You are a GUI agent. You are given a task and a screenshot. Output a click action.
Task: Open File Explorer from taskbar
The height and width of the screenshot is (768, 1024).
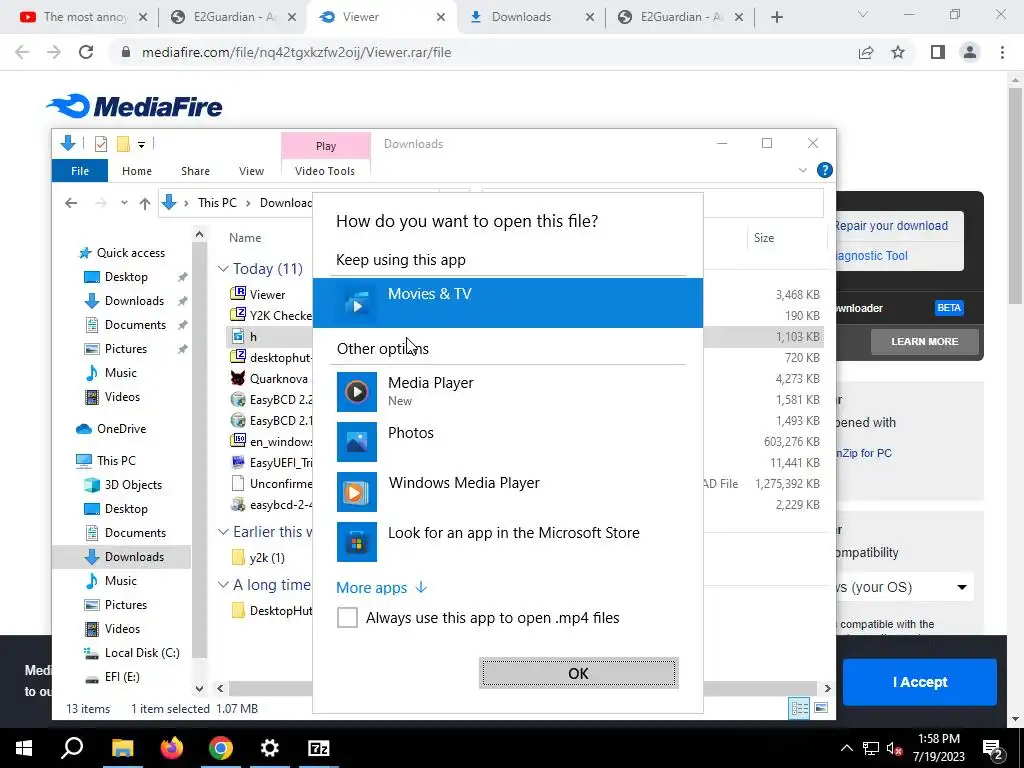[x=122, y=748]
